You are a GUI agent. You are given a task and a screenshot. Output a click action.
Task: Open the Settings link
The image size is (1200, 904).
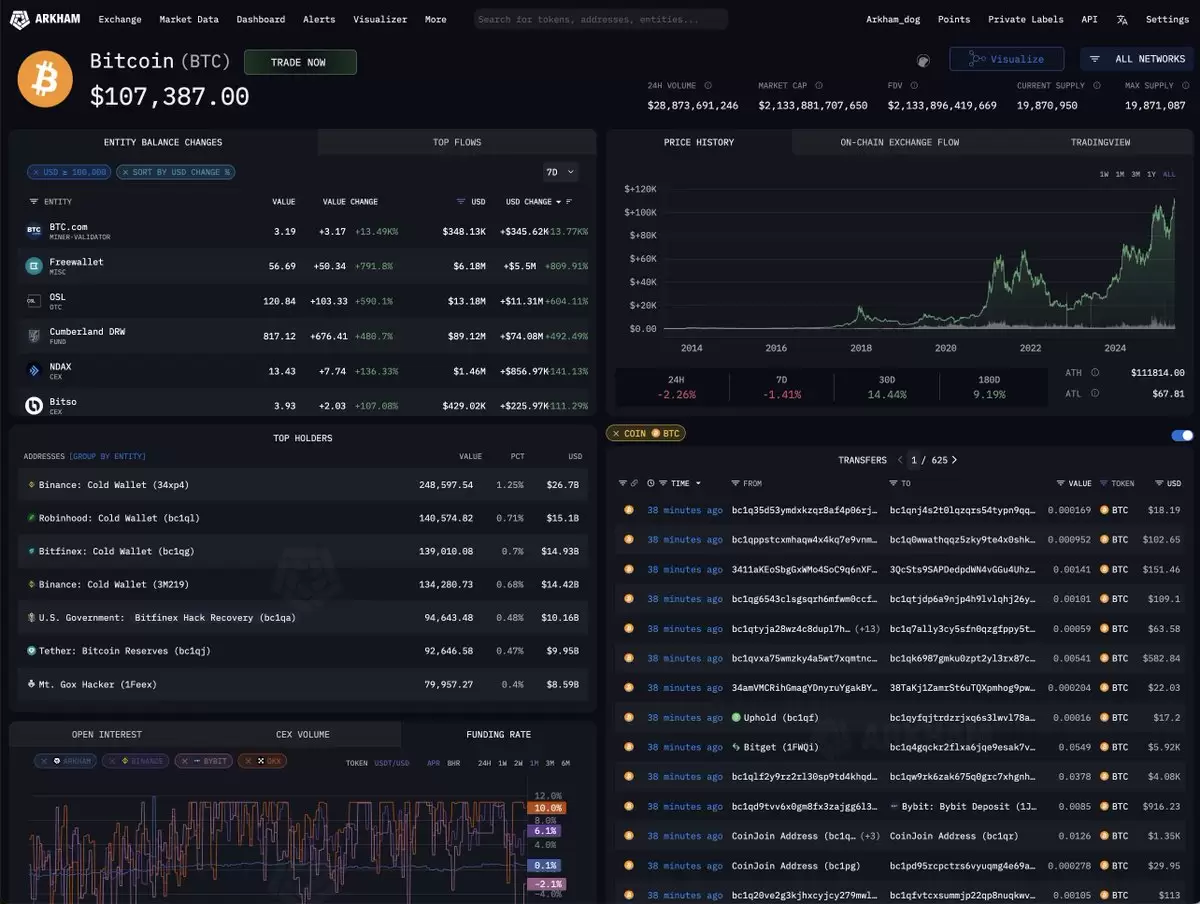1167,19
